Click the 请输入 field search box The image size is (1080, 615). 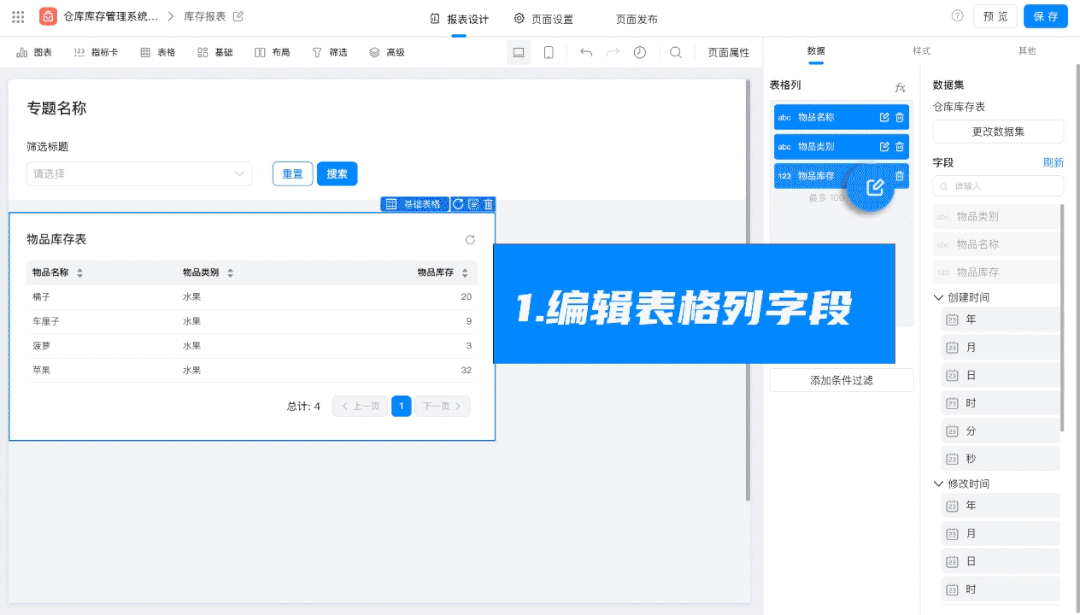[998, 186]
